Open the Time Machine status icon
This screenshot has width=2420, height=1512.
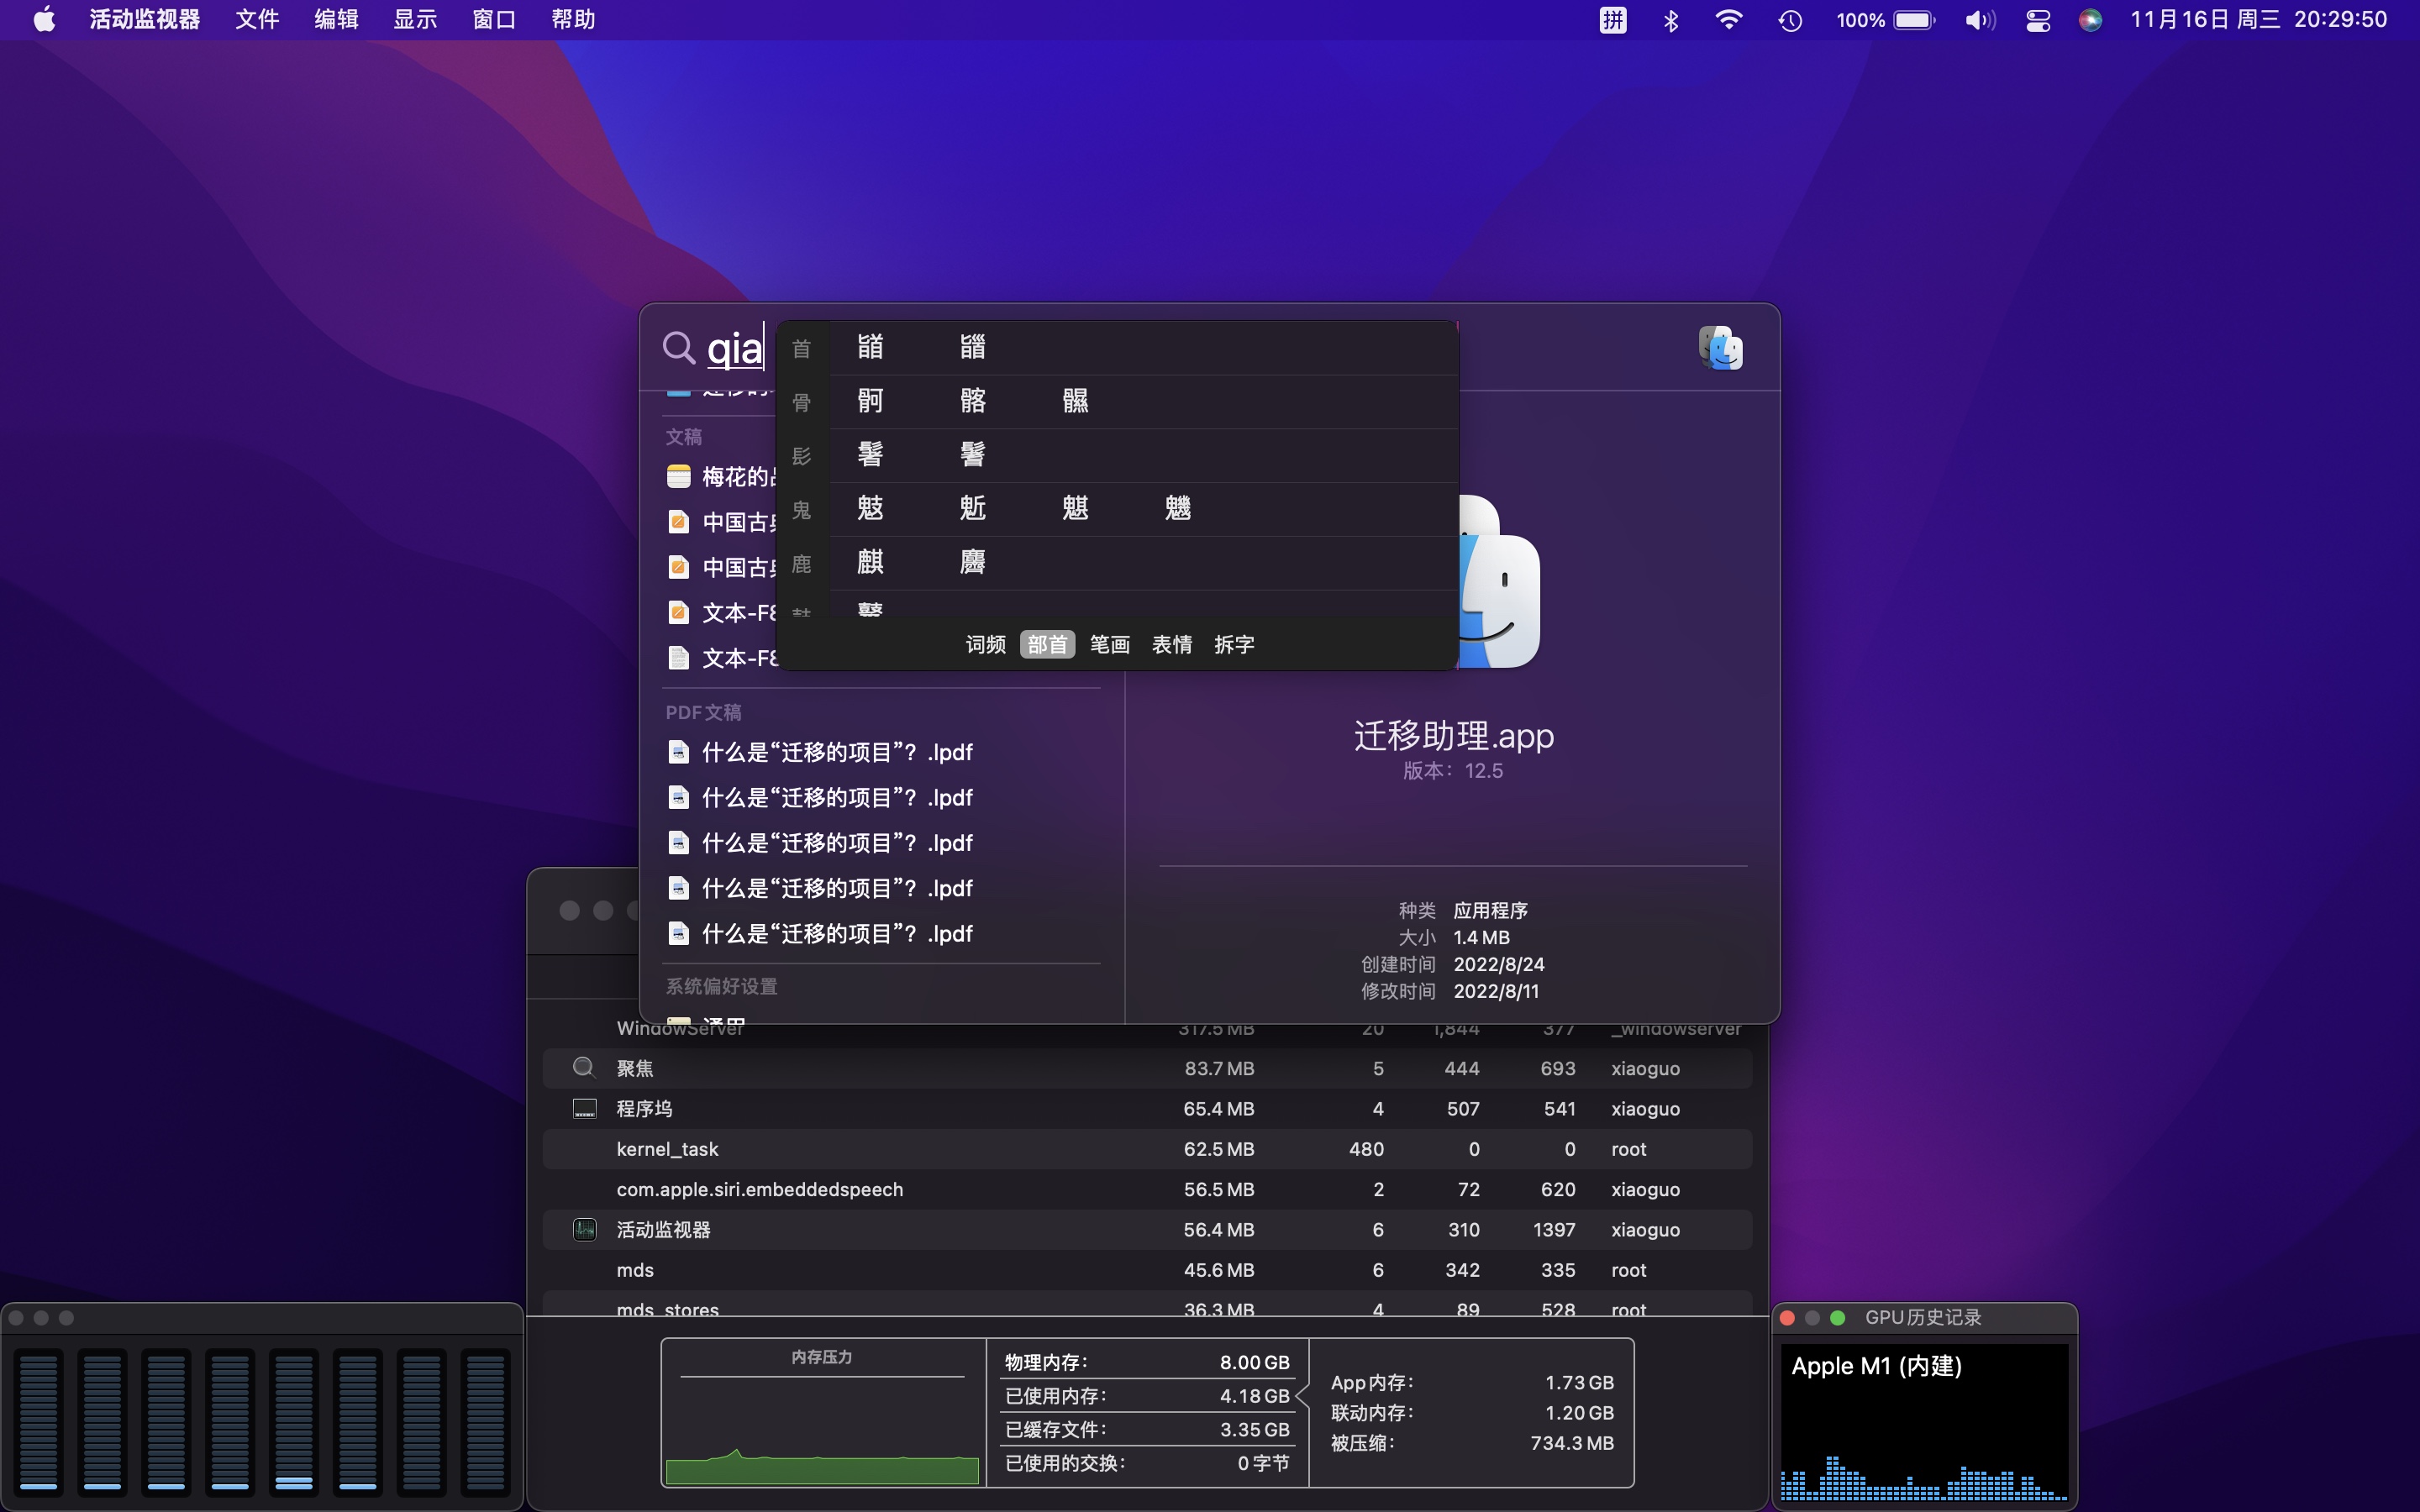(x=1790, y=20)
